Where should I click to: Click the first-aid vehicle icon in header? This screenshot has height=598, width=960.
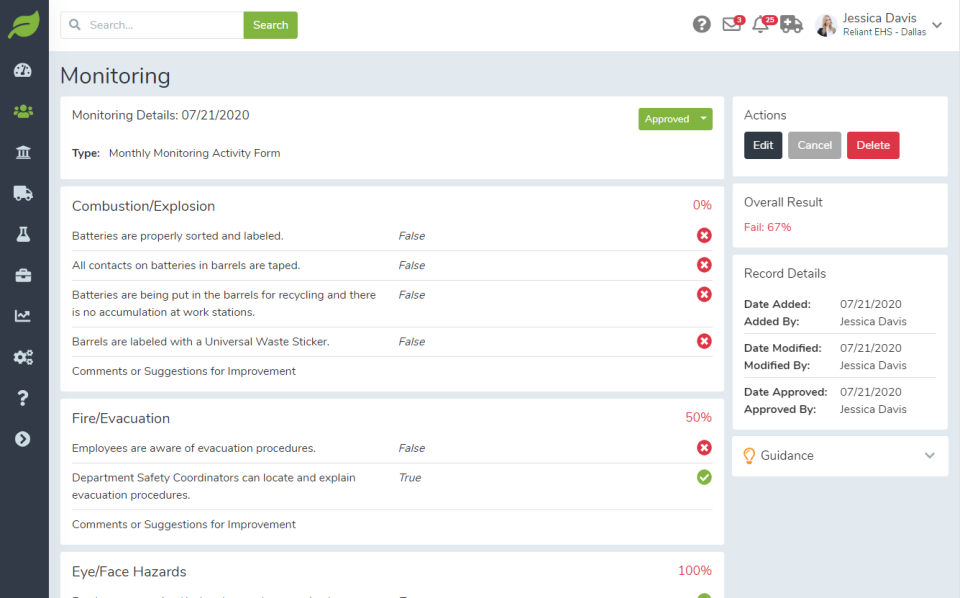pyautogui.click(x=792, y=24)
